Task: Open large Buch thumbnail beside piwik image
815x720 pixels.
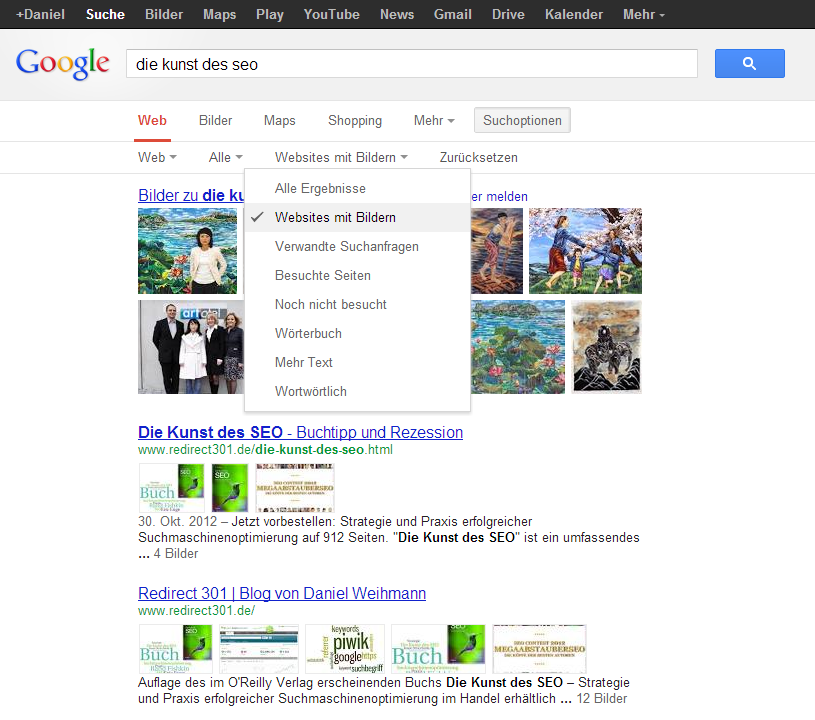Action: (x=438, y=649)
